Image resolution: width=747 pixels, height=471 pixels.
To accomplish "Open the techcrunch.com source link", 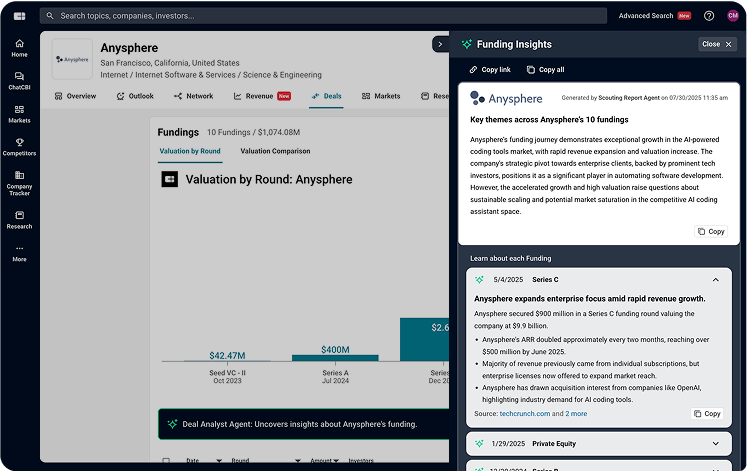I will click(524, 413).
